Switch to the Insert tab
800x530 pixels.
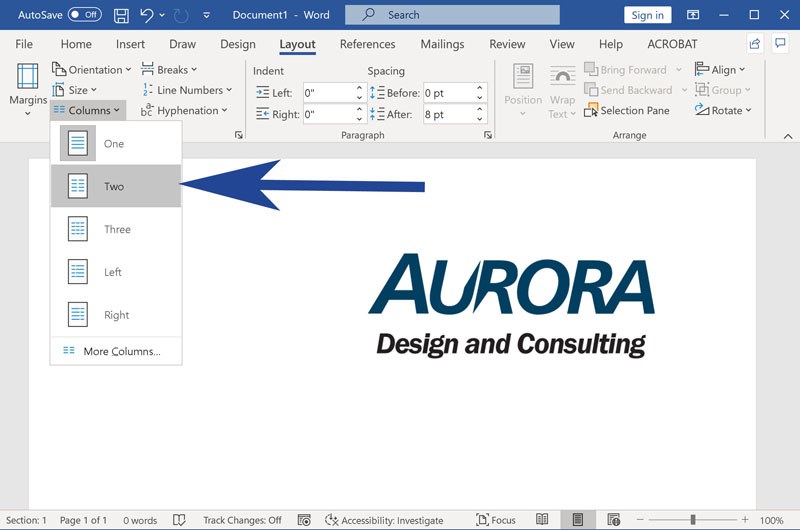[x=130, y=44]
